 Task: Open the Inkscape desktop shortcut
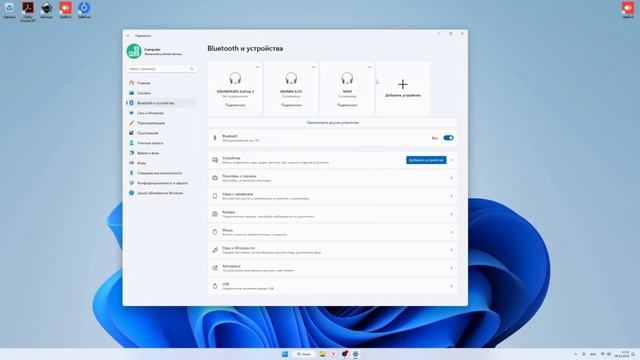[47, 10]
